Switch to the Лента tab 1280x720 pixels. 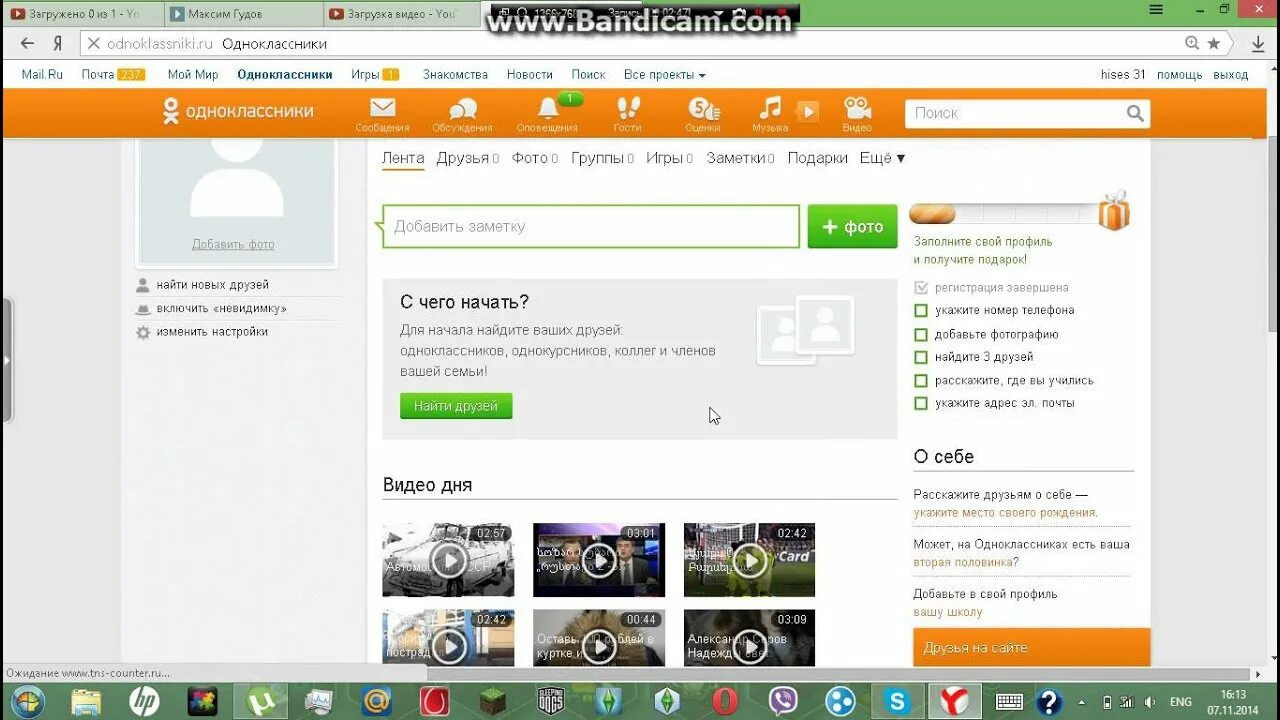point(403,158)
